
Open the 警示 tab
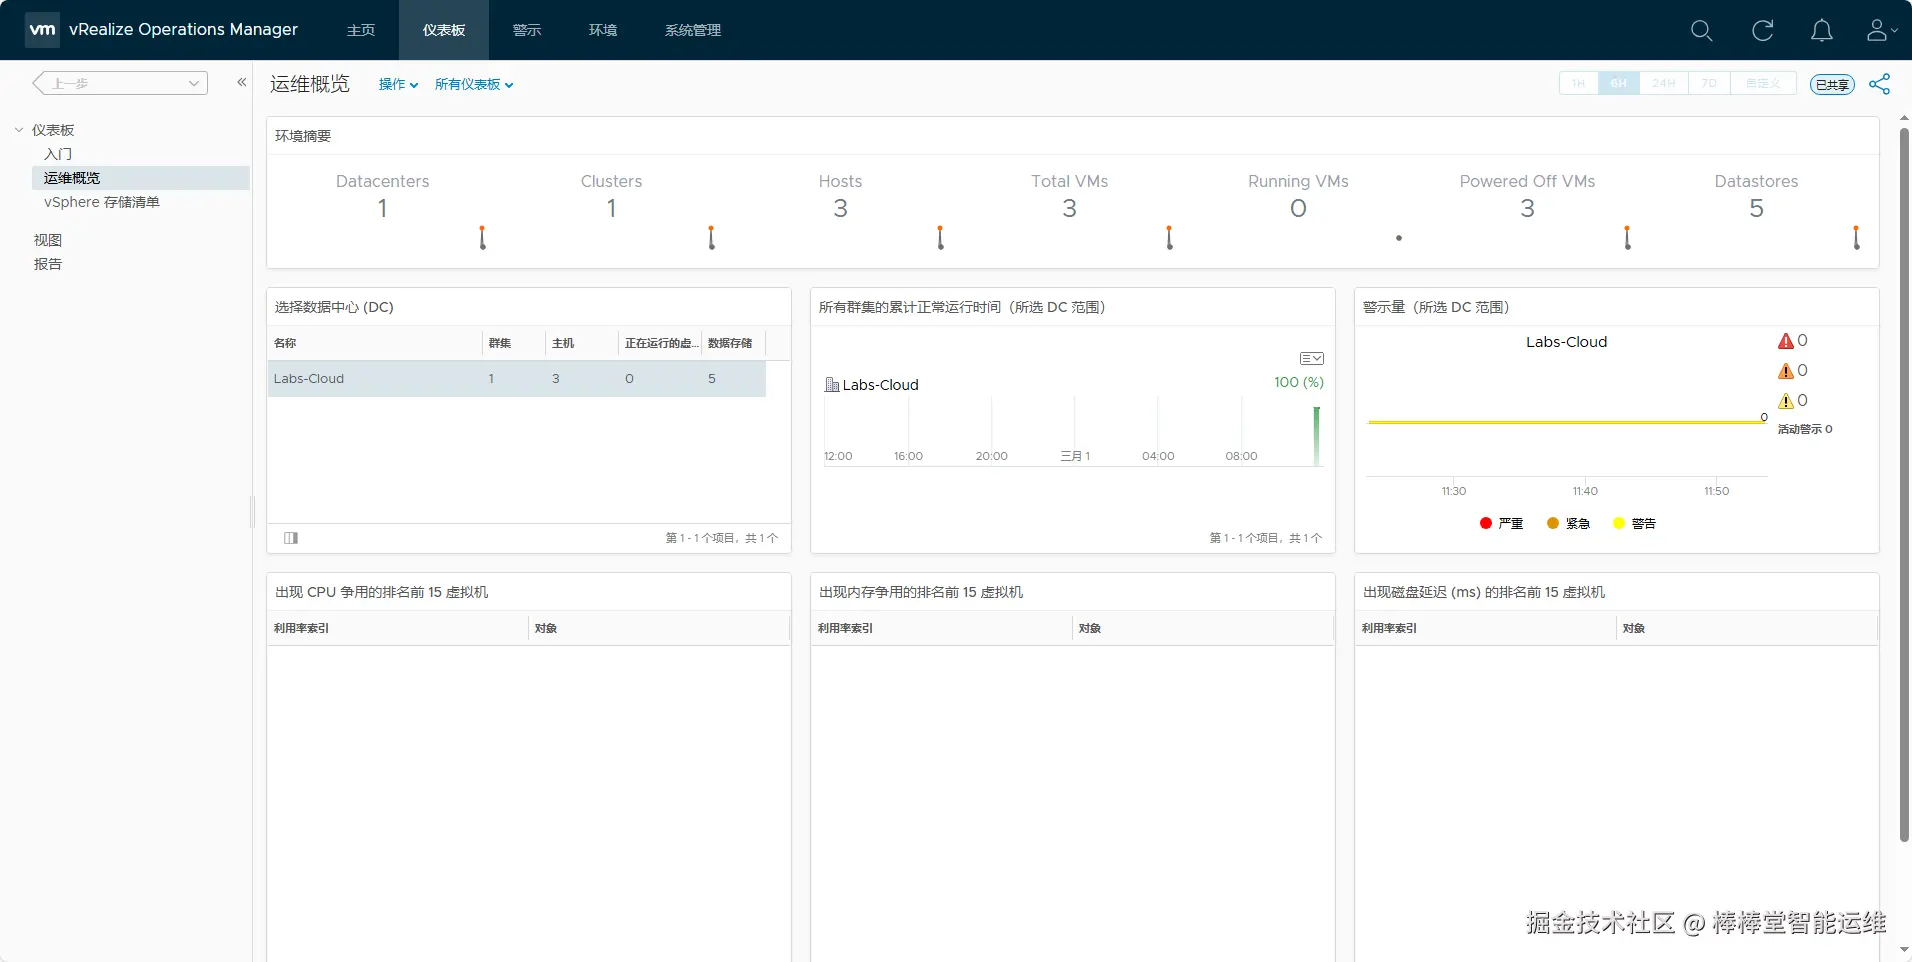click(527, 30)
